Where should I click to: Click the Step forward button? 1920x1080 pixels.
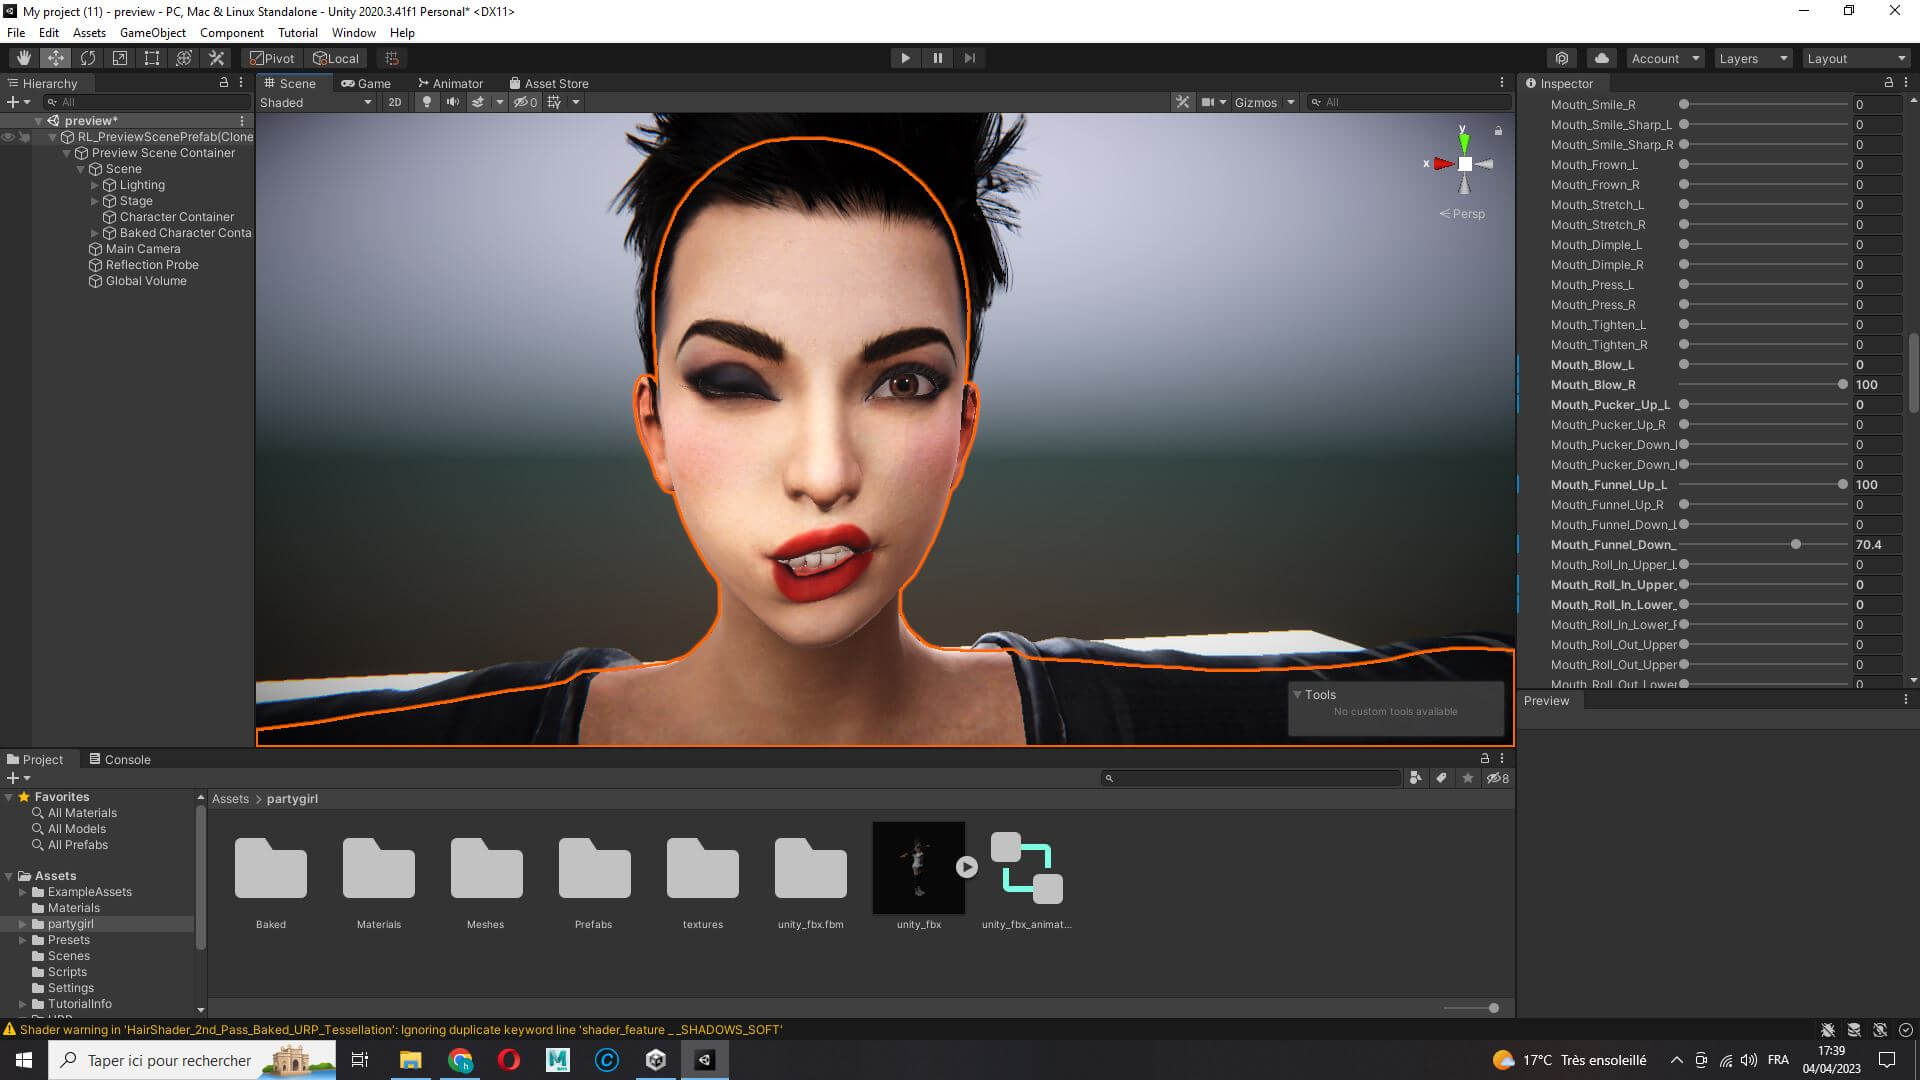[969, 58]
